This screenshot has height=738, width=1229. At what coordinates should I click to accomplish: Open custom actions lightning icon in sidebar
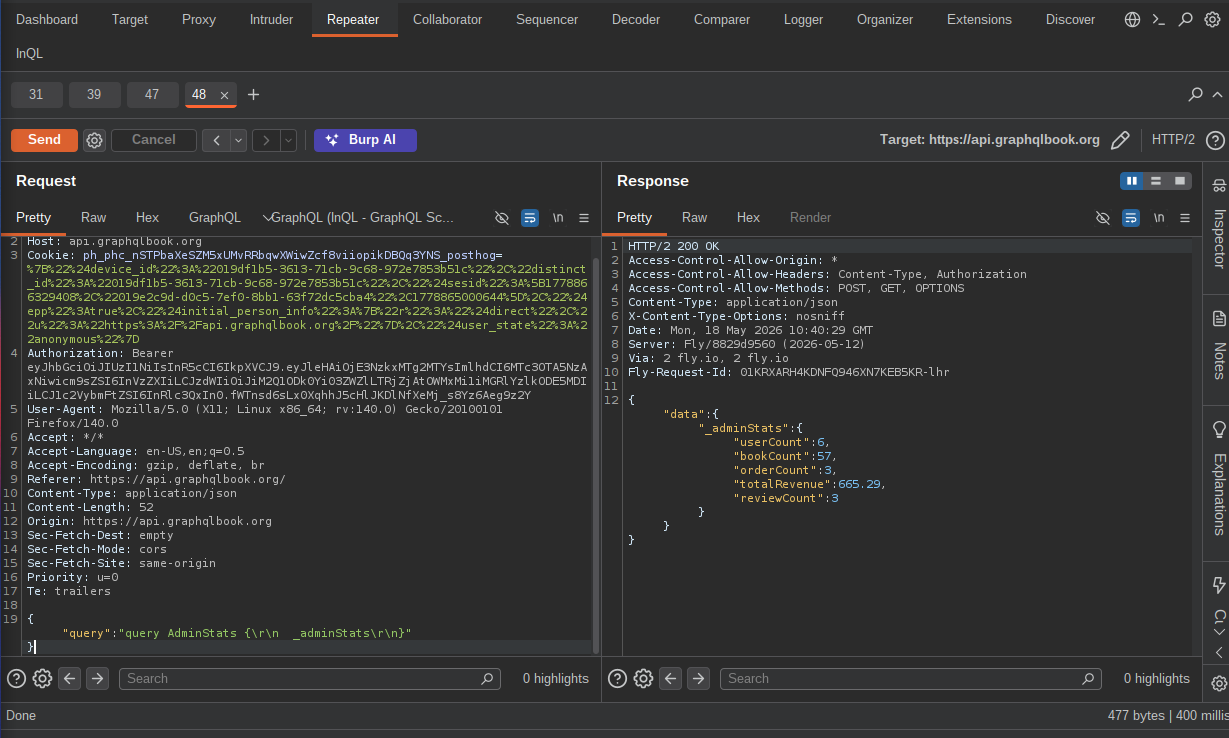[1218, 585]
